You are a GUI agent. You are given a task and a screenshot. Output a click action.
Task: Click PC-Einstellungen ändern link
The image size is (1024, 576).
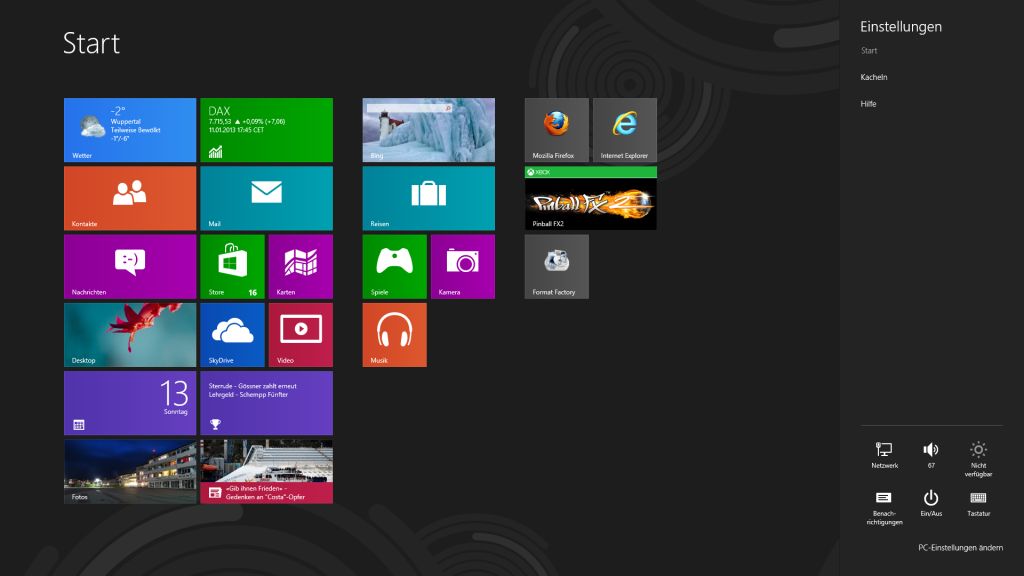pyautogui.click(x=960, y=547)
